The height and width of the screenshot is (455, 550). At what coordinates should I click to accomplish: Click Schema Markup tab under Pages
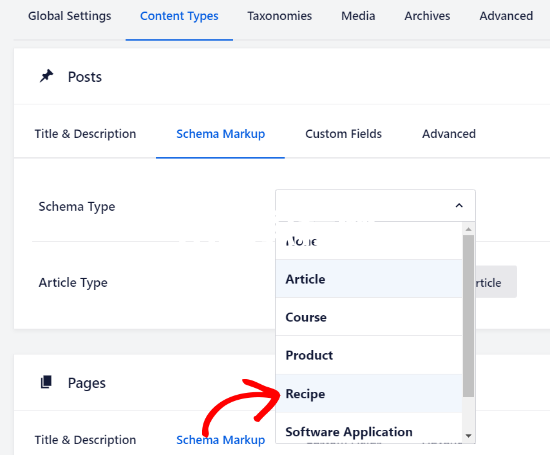(221, 440)
